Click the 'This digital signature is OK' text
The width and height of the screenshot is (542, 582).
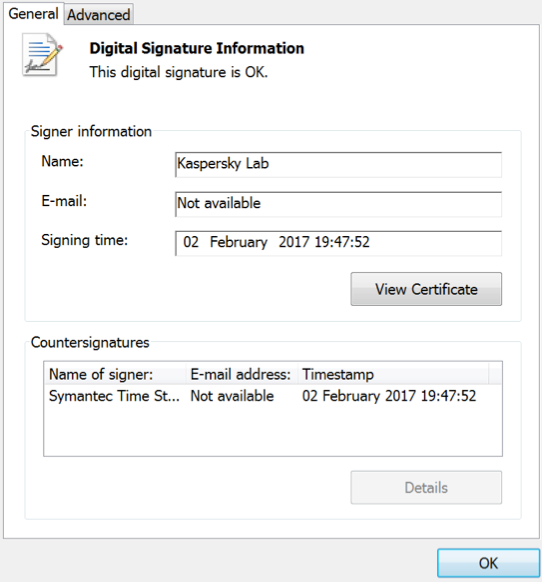[x=179, y=72]
